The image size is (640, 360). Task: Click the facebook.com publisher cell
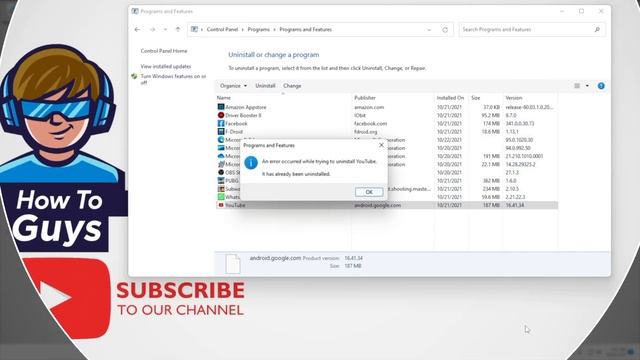coord(370,123)
